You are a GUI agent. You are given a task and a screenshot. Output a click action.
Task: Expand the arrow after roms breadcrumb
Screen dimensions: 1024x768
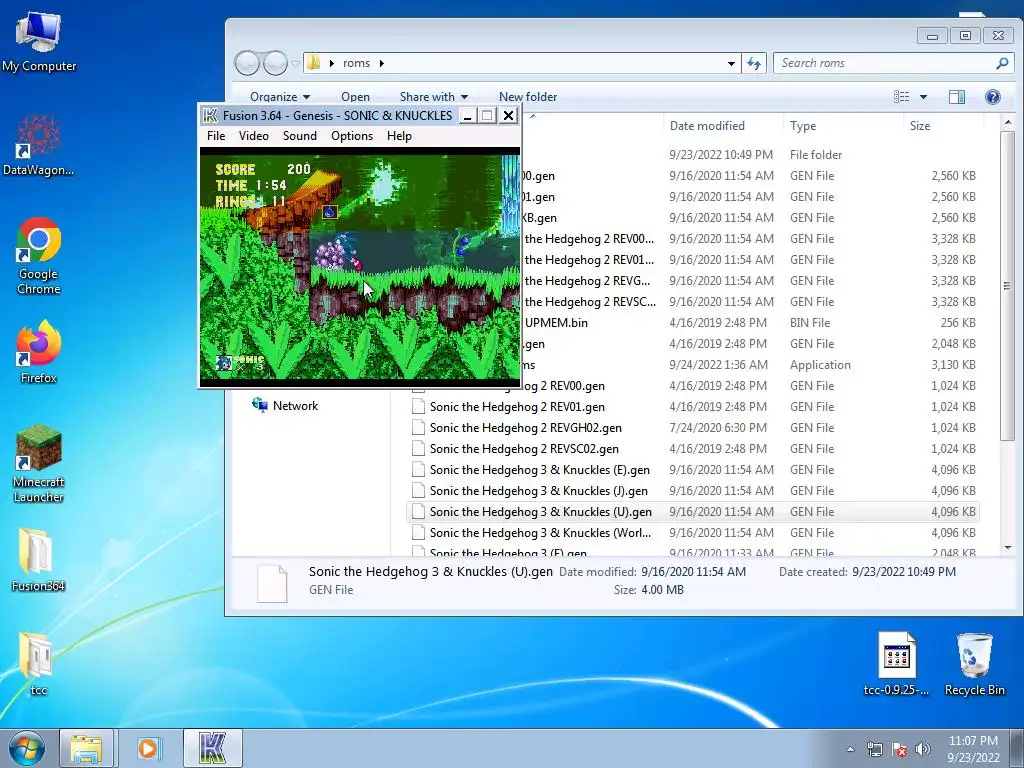coord(381,63)
